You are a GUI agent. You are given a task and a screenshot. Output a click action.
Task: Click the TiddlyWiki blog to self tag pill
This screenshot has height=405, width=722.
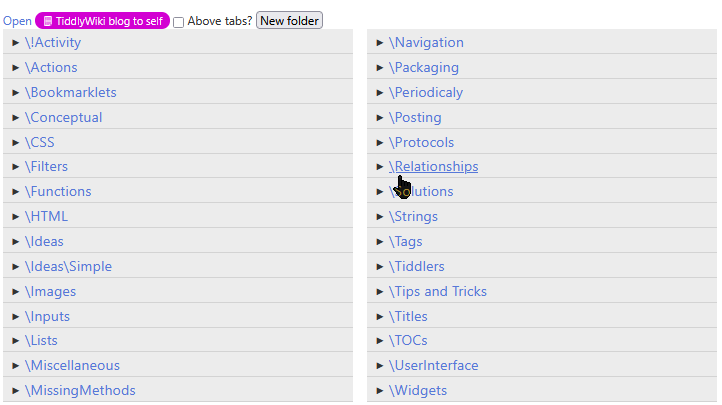point(102,21)
